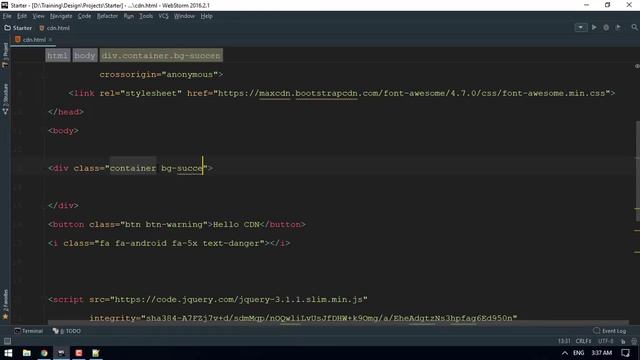Image resolution: width=640 pixels, height=360 pixels.
Task: Open the red recorder app in taskbar
Action: point(79,353)
